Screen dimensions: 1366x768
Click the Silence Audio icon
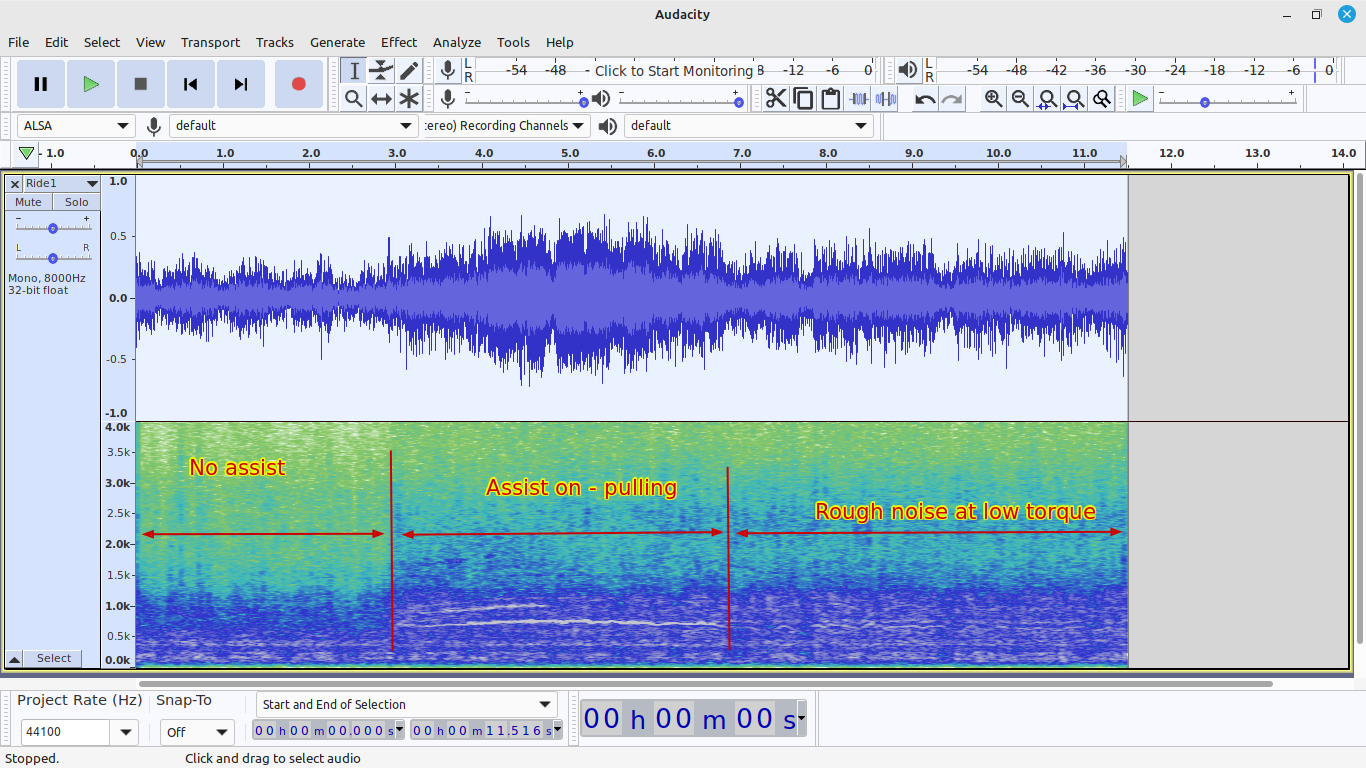[x=886, y=98]
